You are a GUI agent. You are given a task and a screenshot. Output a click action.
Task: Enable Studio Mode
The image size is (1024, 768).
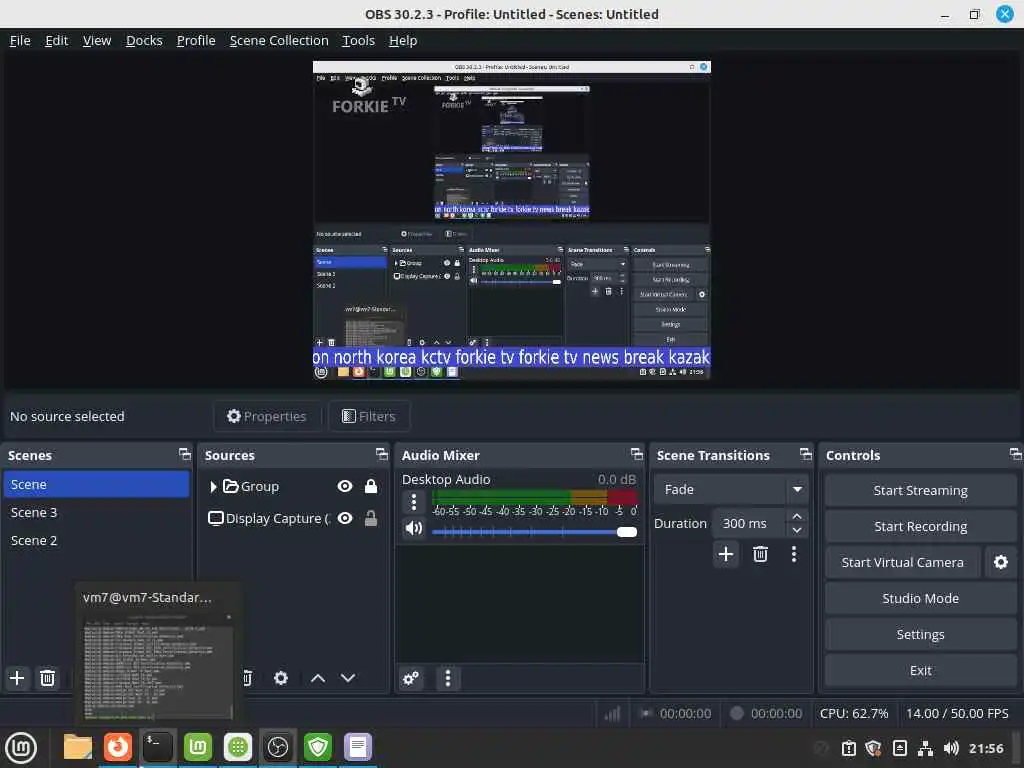pos(920,598)
